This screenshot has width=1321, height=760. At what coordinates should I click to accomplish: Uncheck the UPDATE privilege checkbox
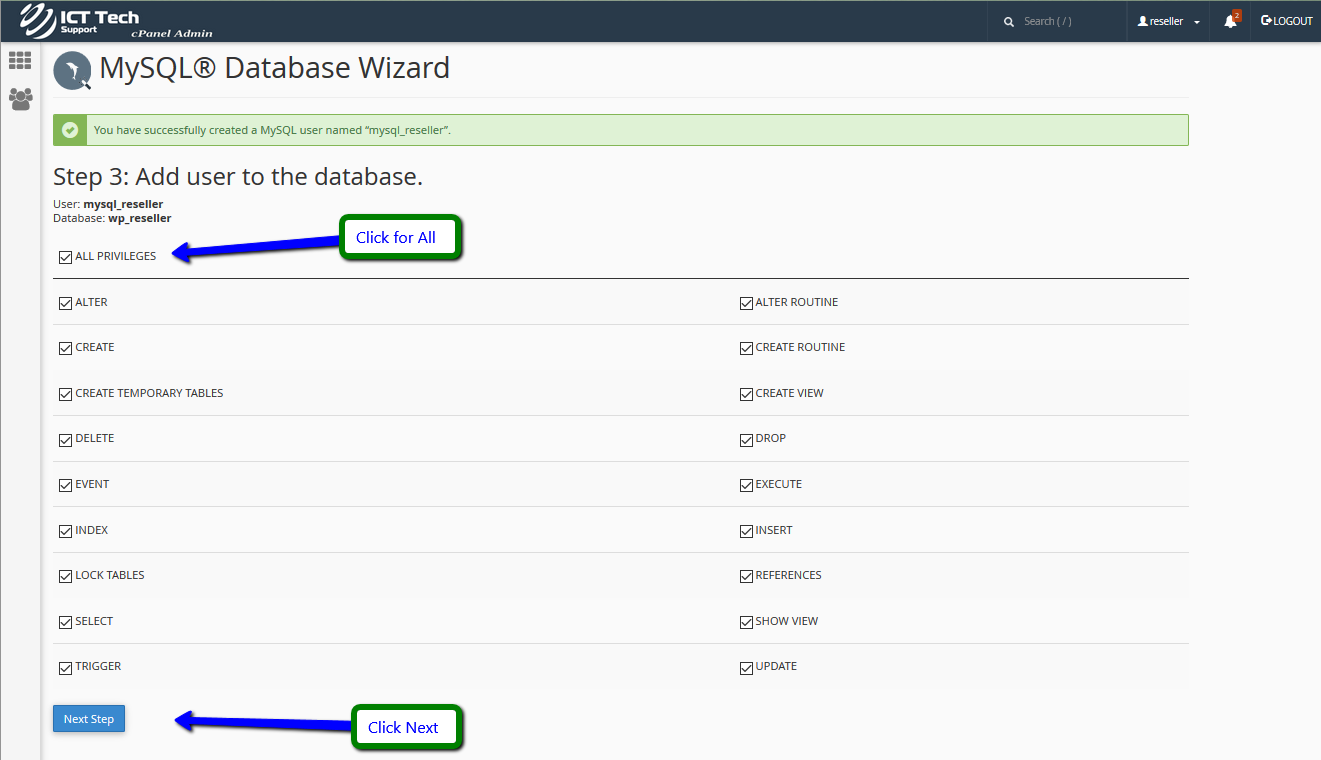[746, 668]
